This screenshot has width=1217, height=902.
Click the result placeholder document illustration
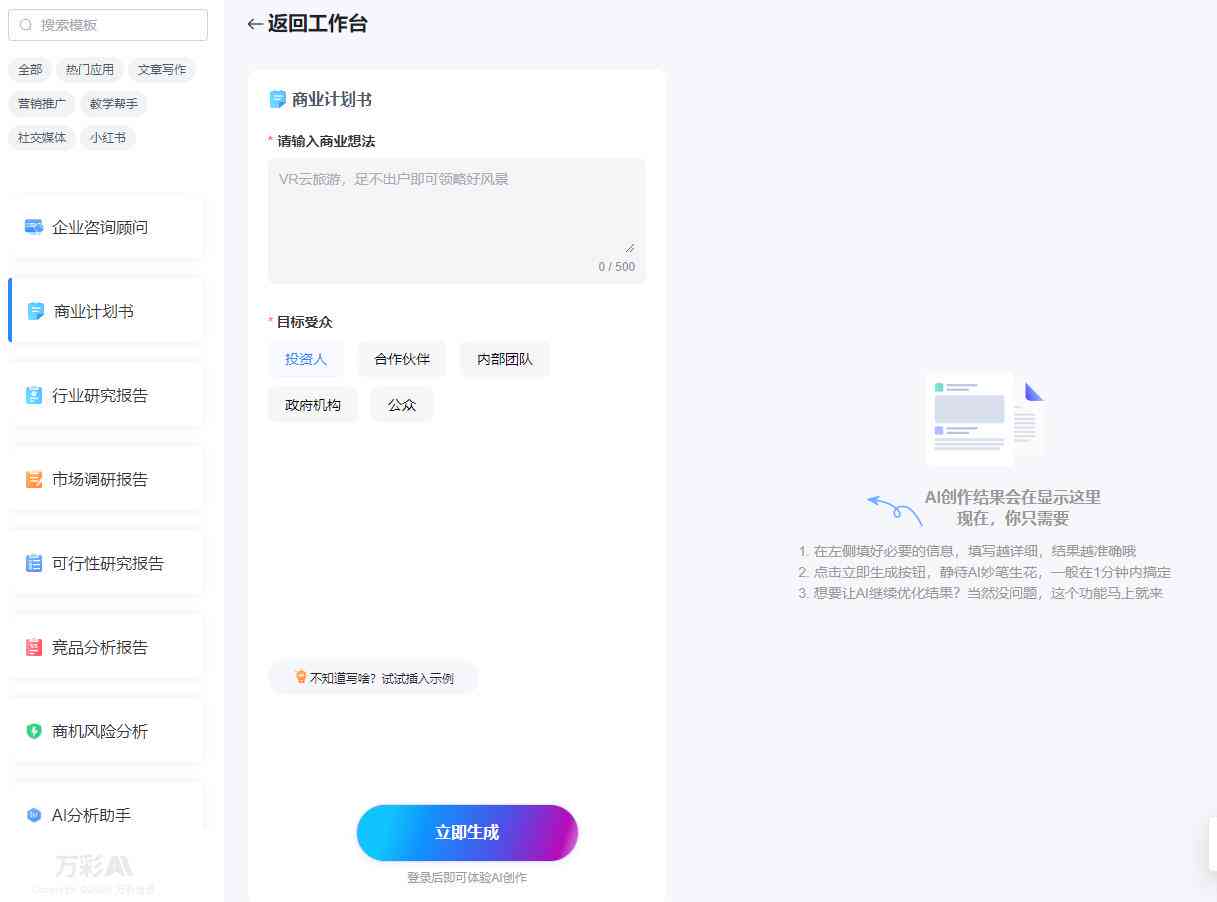pos(984,418)
